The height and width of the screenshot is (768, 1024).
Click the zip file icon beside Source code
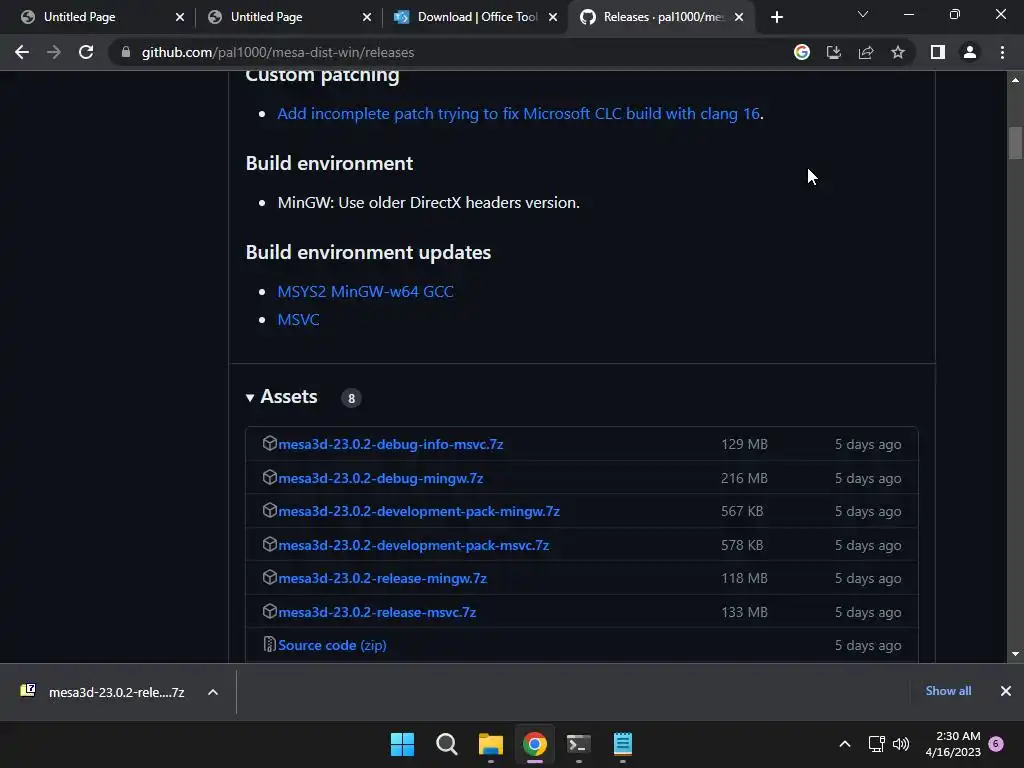(x=269, y=645)
